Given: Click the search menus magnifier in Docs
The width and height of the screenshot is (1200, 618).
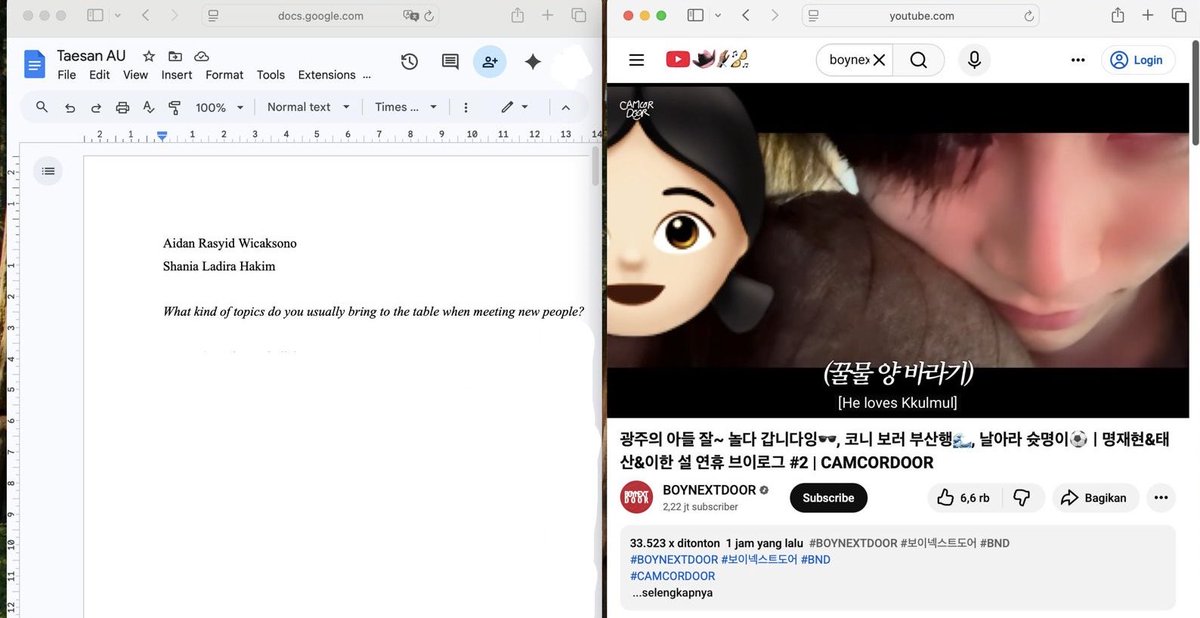Looking at the screenshot, I should coord(42,107).
